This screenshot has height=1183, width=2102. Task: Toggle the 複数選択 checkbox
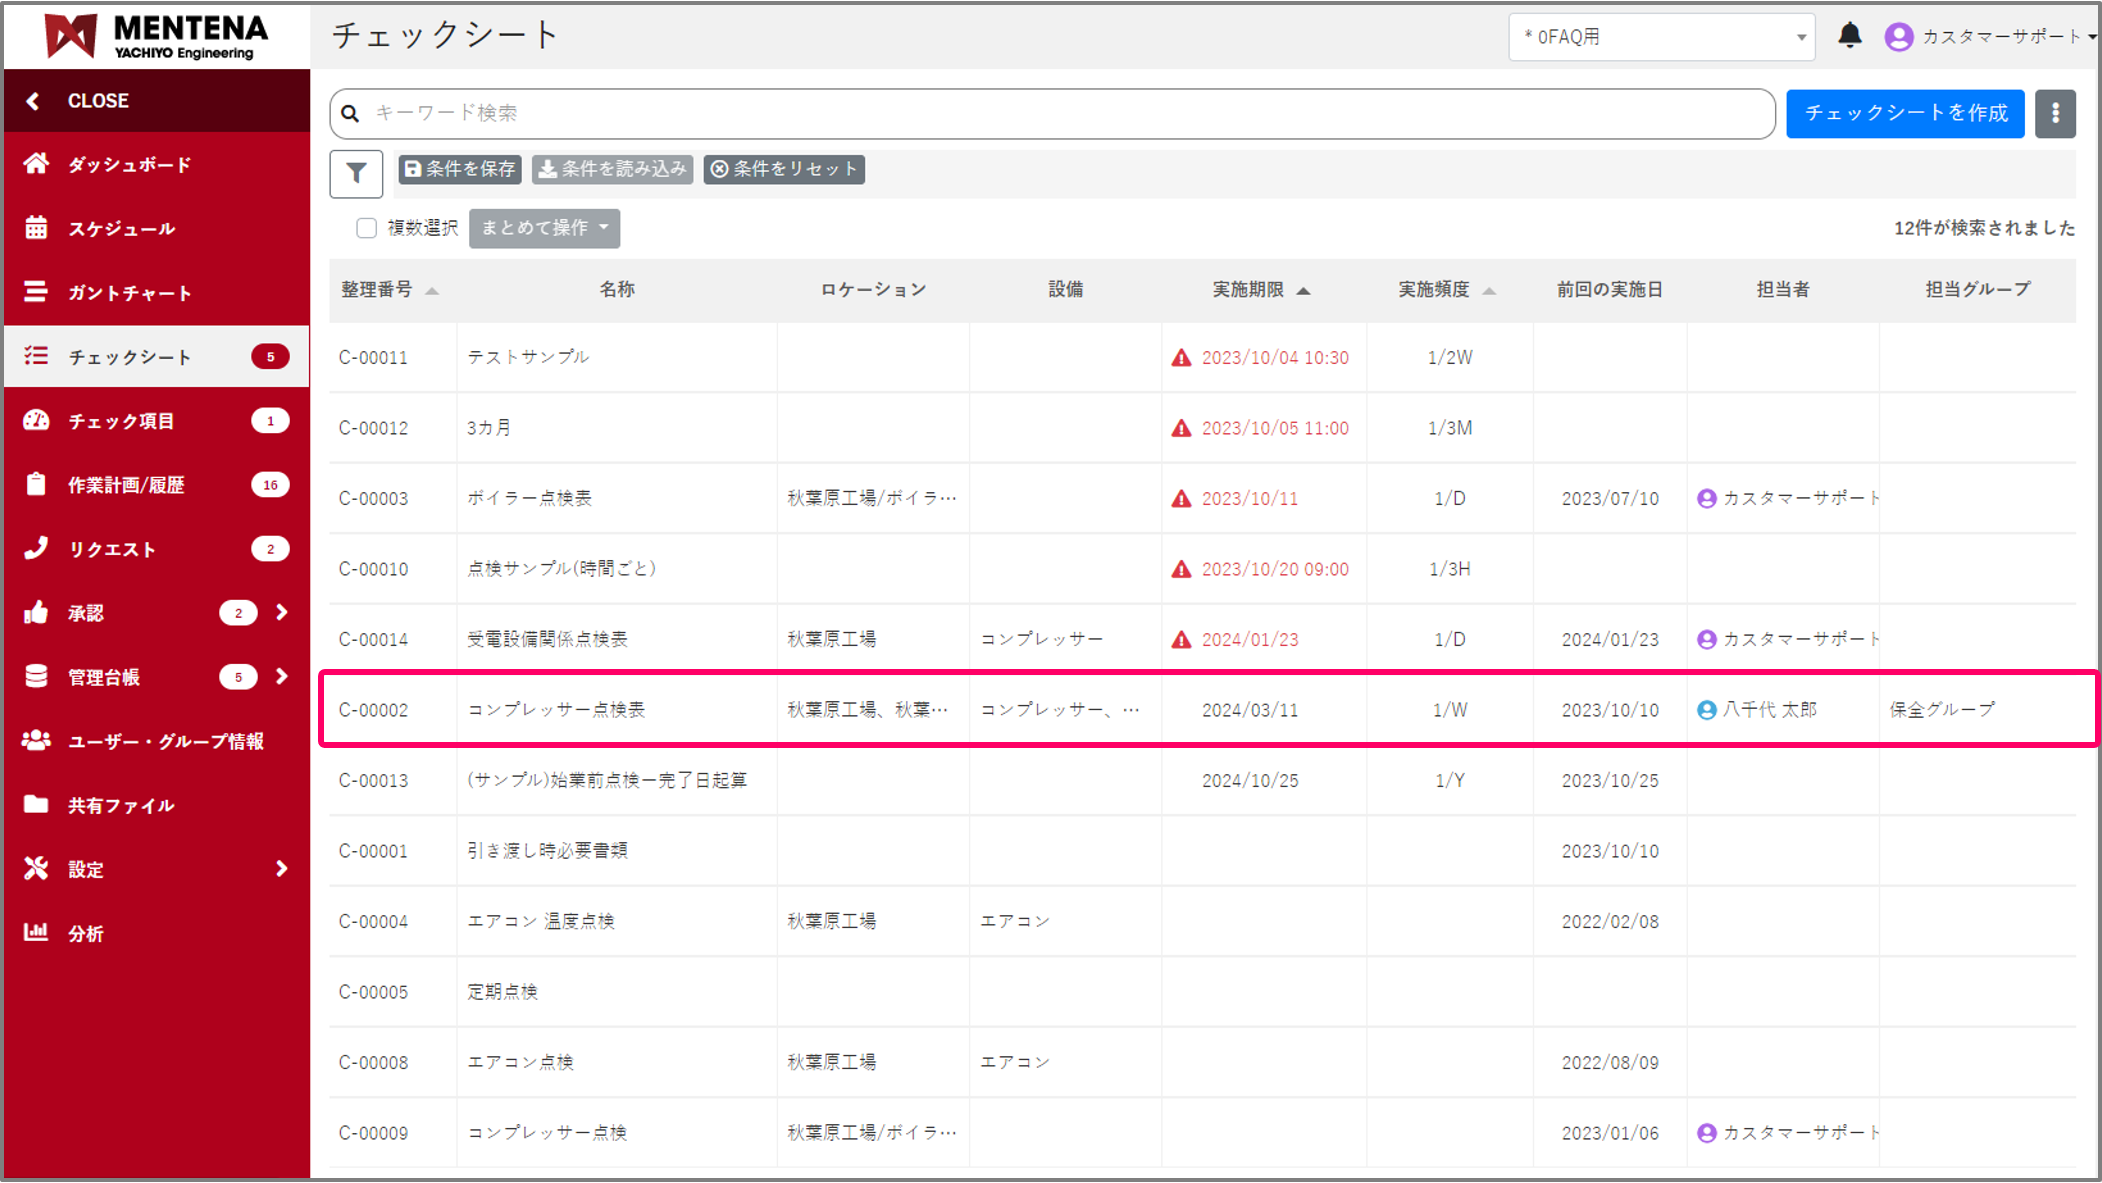point(366,228)
